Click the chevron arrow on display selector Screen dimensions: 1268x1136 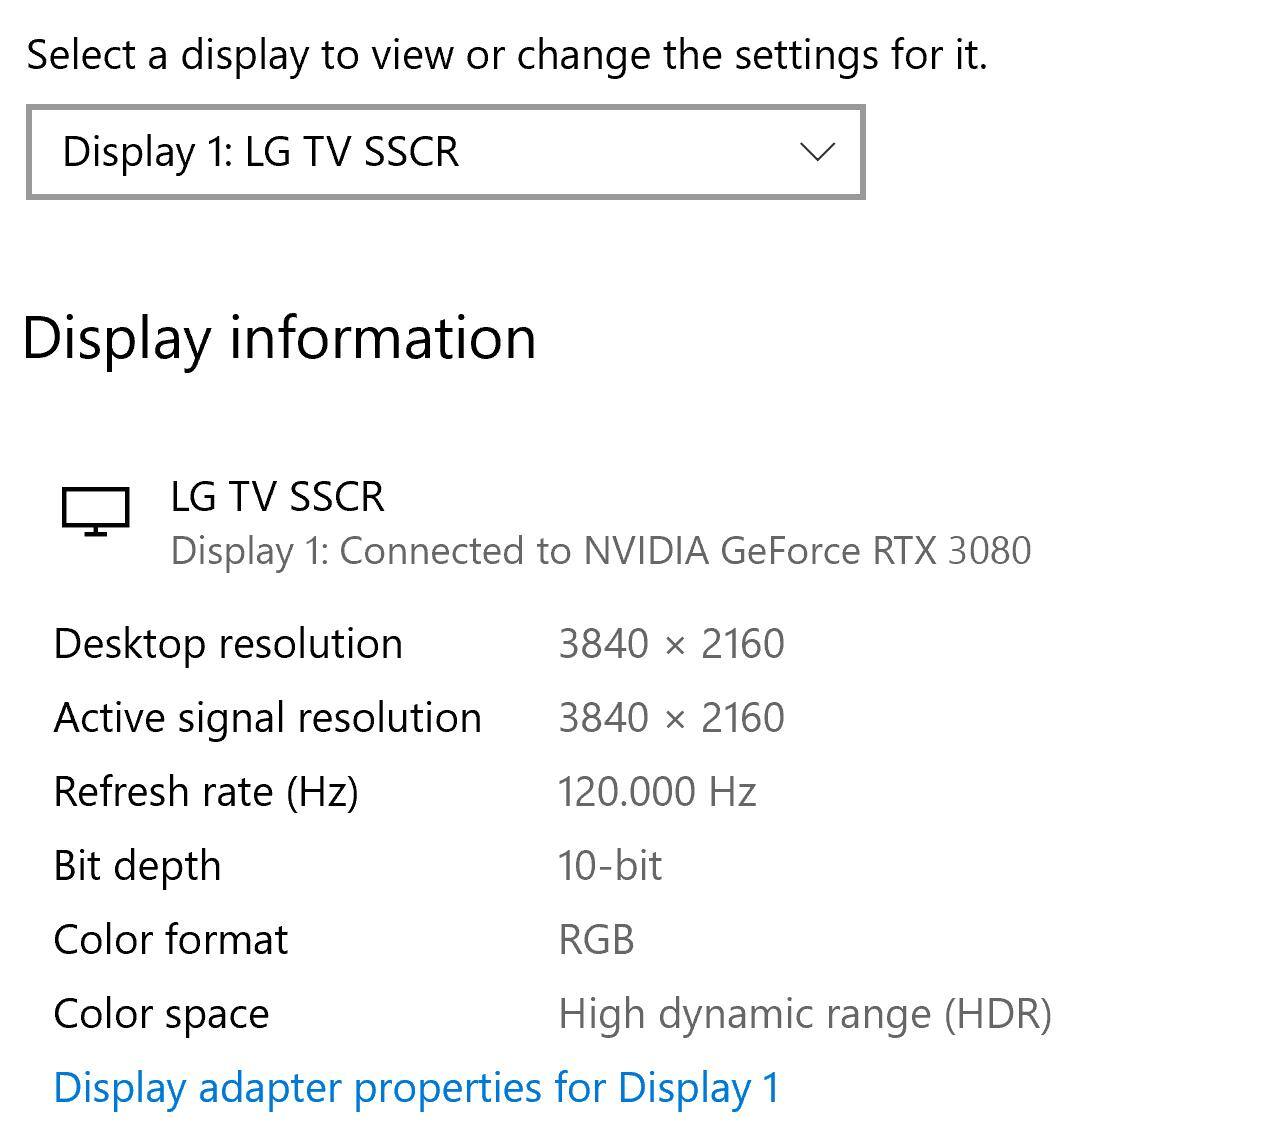tap(818, 152)
